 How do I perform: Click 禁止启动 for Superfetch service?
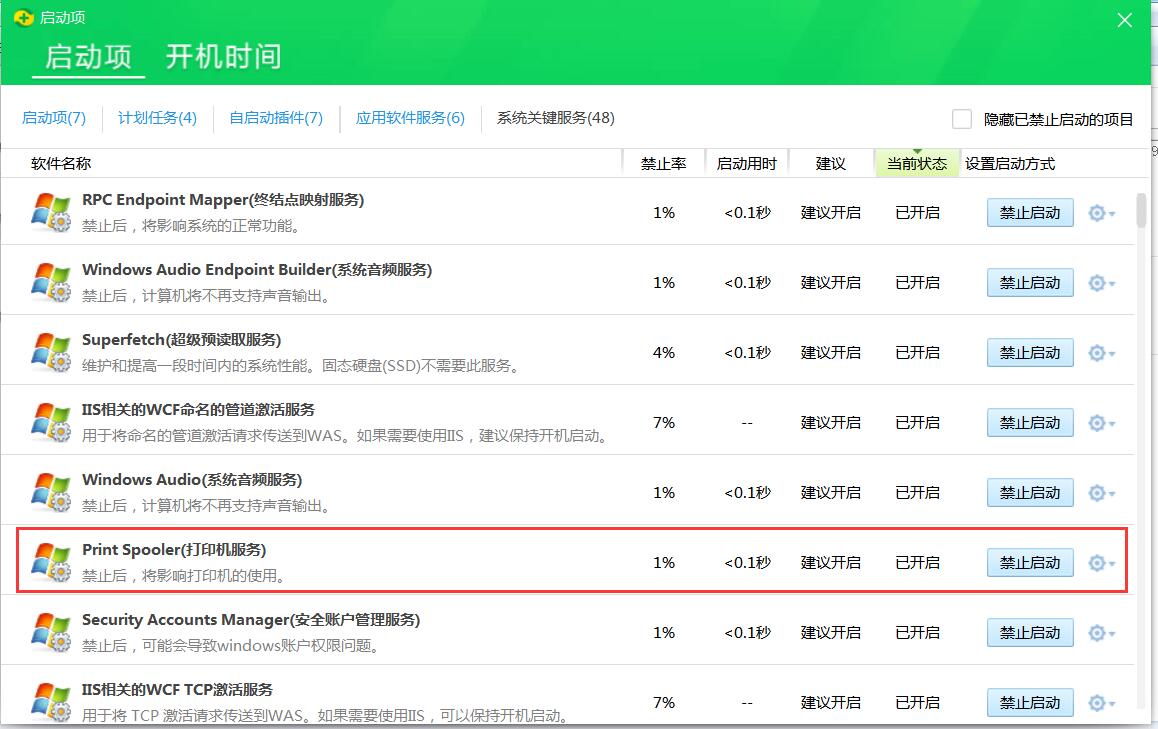tap(1030, 352)
